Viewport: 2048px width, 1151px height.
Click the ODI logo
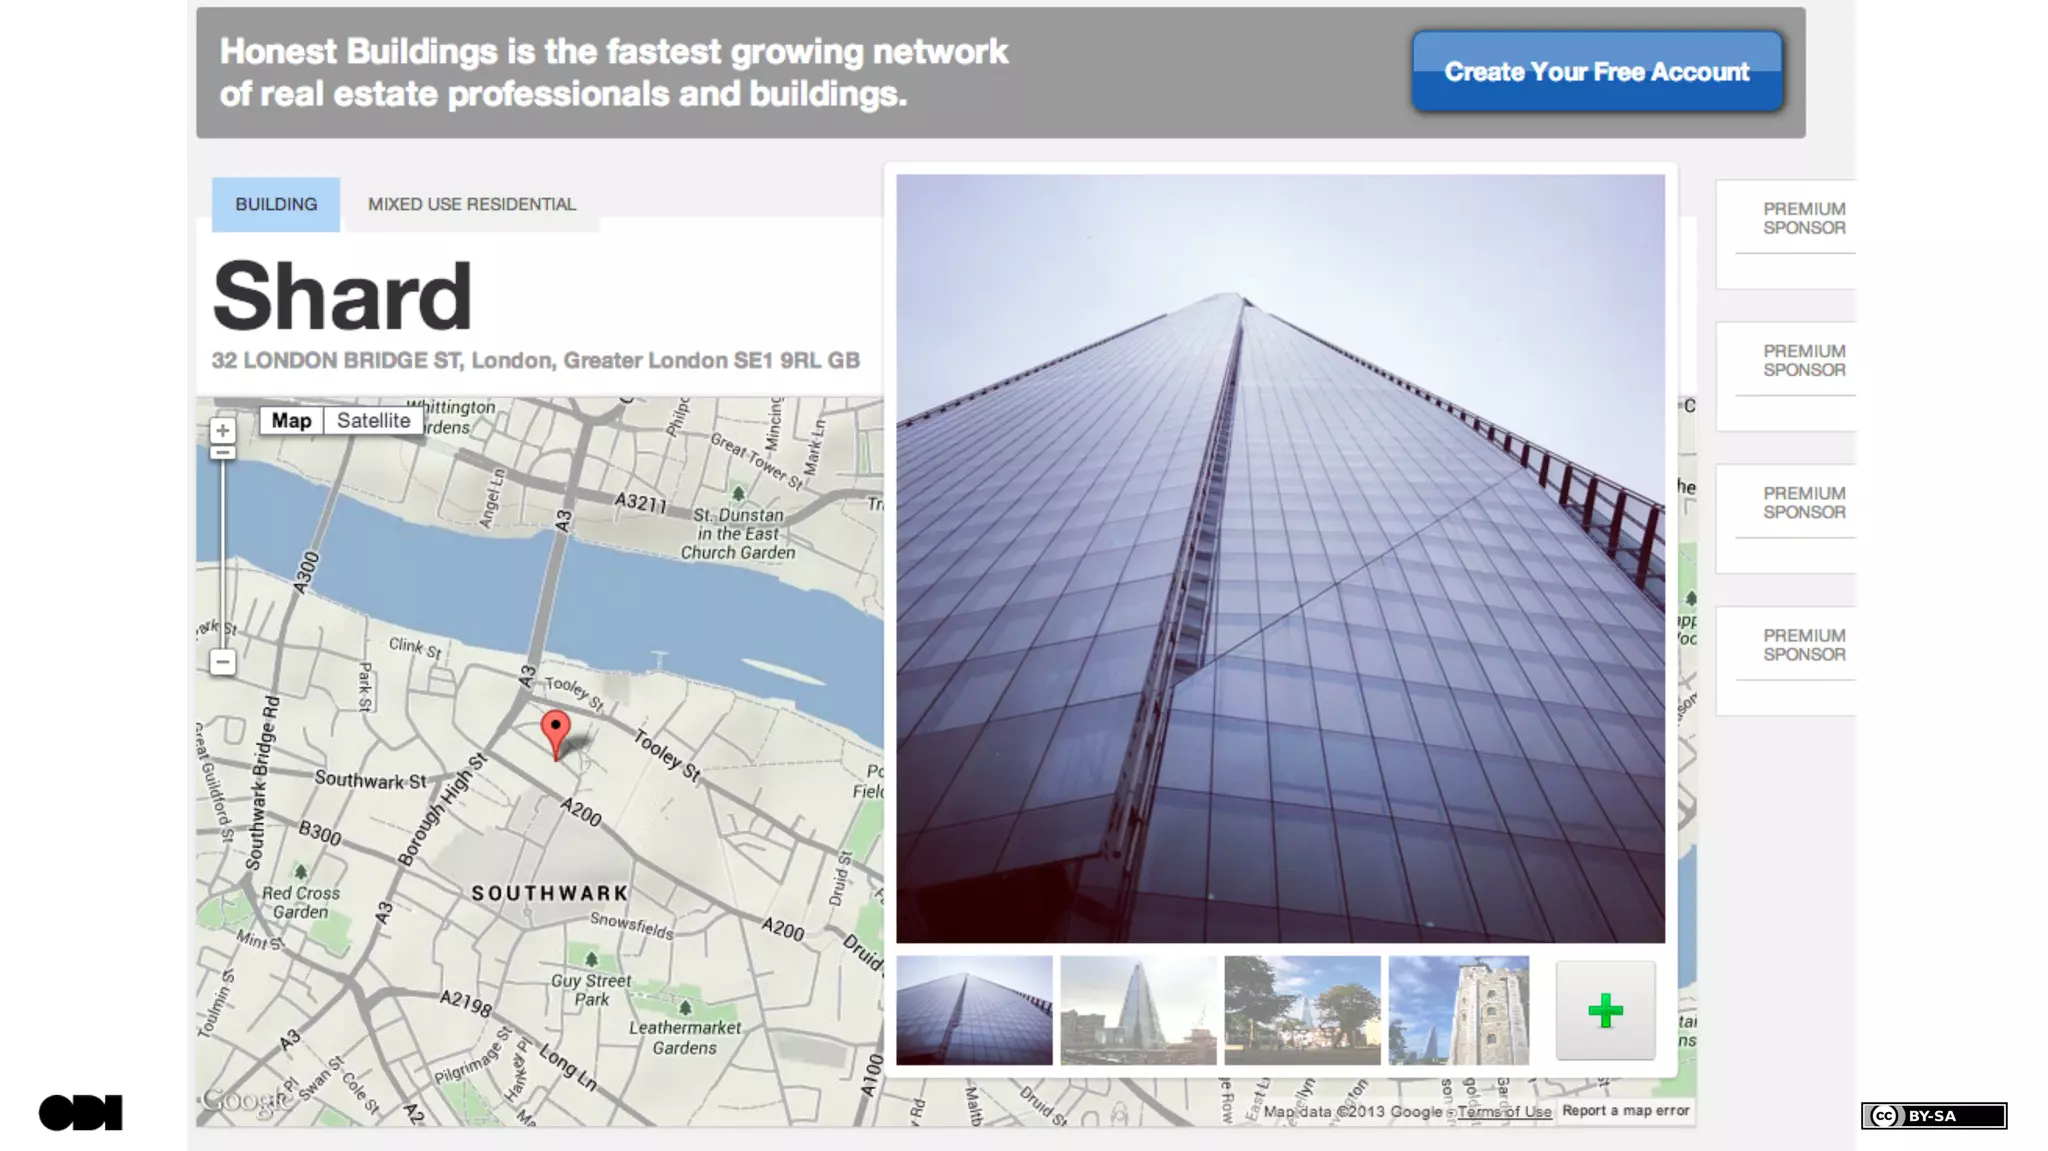tap(80, 1113)
